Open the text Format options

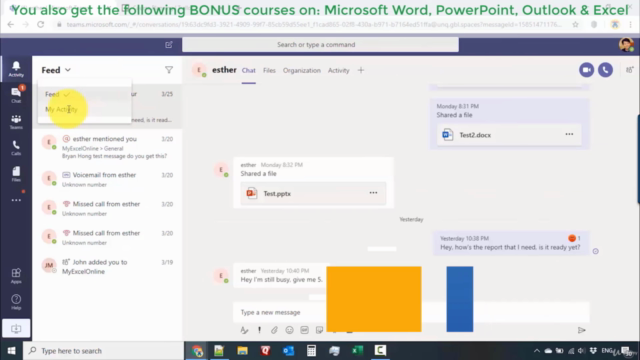tap(244, 330)
